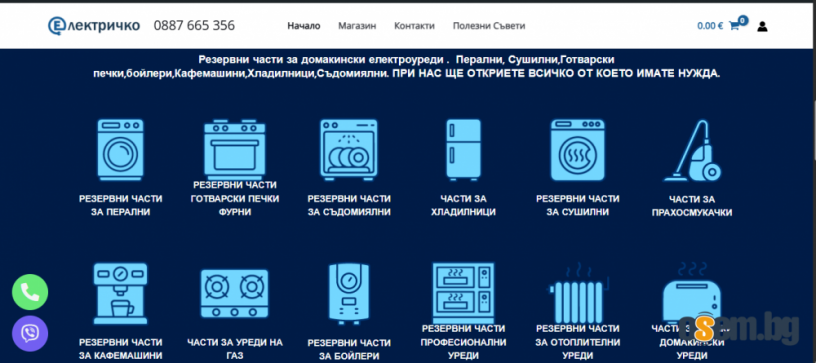816x363 pixels.
Task: Open РЕЗЕРВНИ ЧАСТИ ЗА БОЙЛЕРИ link
Action: pyautogui.click(x=349, y=349)
